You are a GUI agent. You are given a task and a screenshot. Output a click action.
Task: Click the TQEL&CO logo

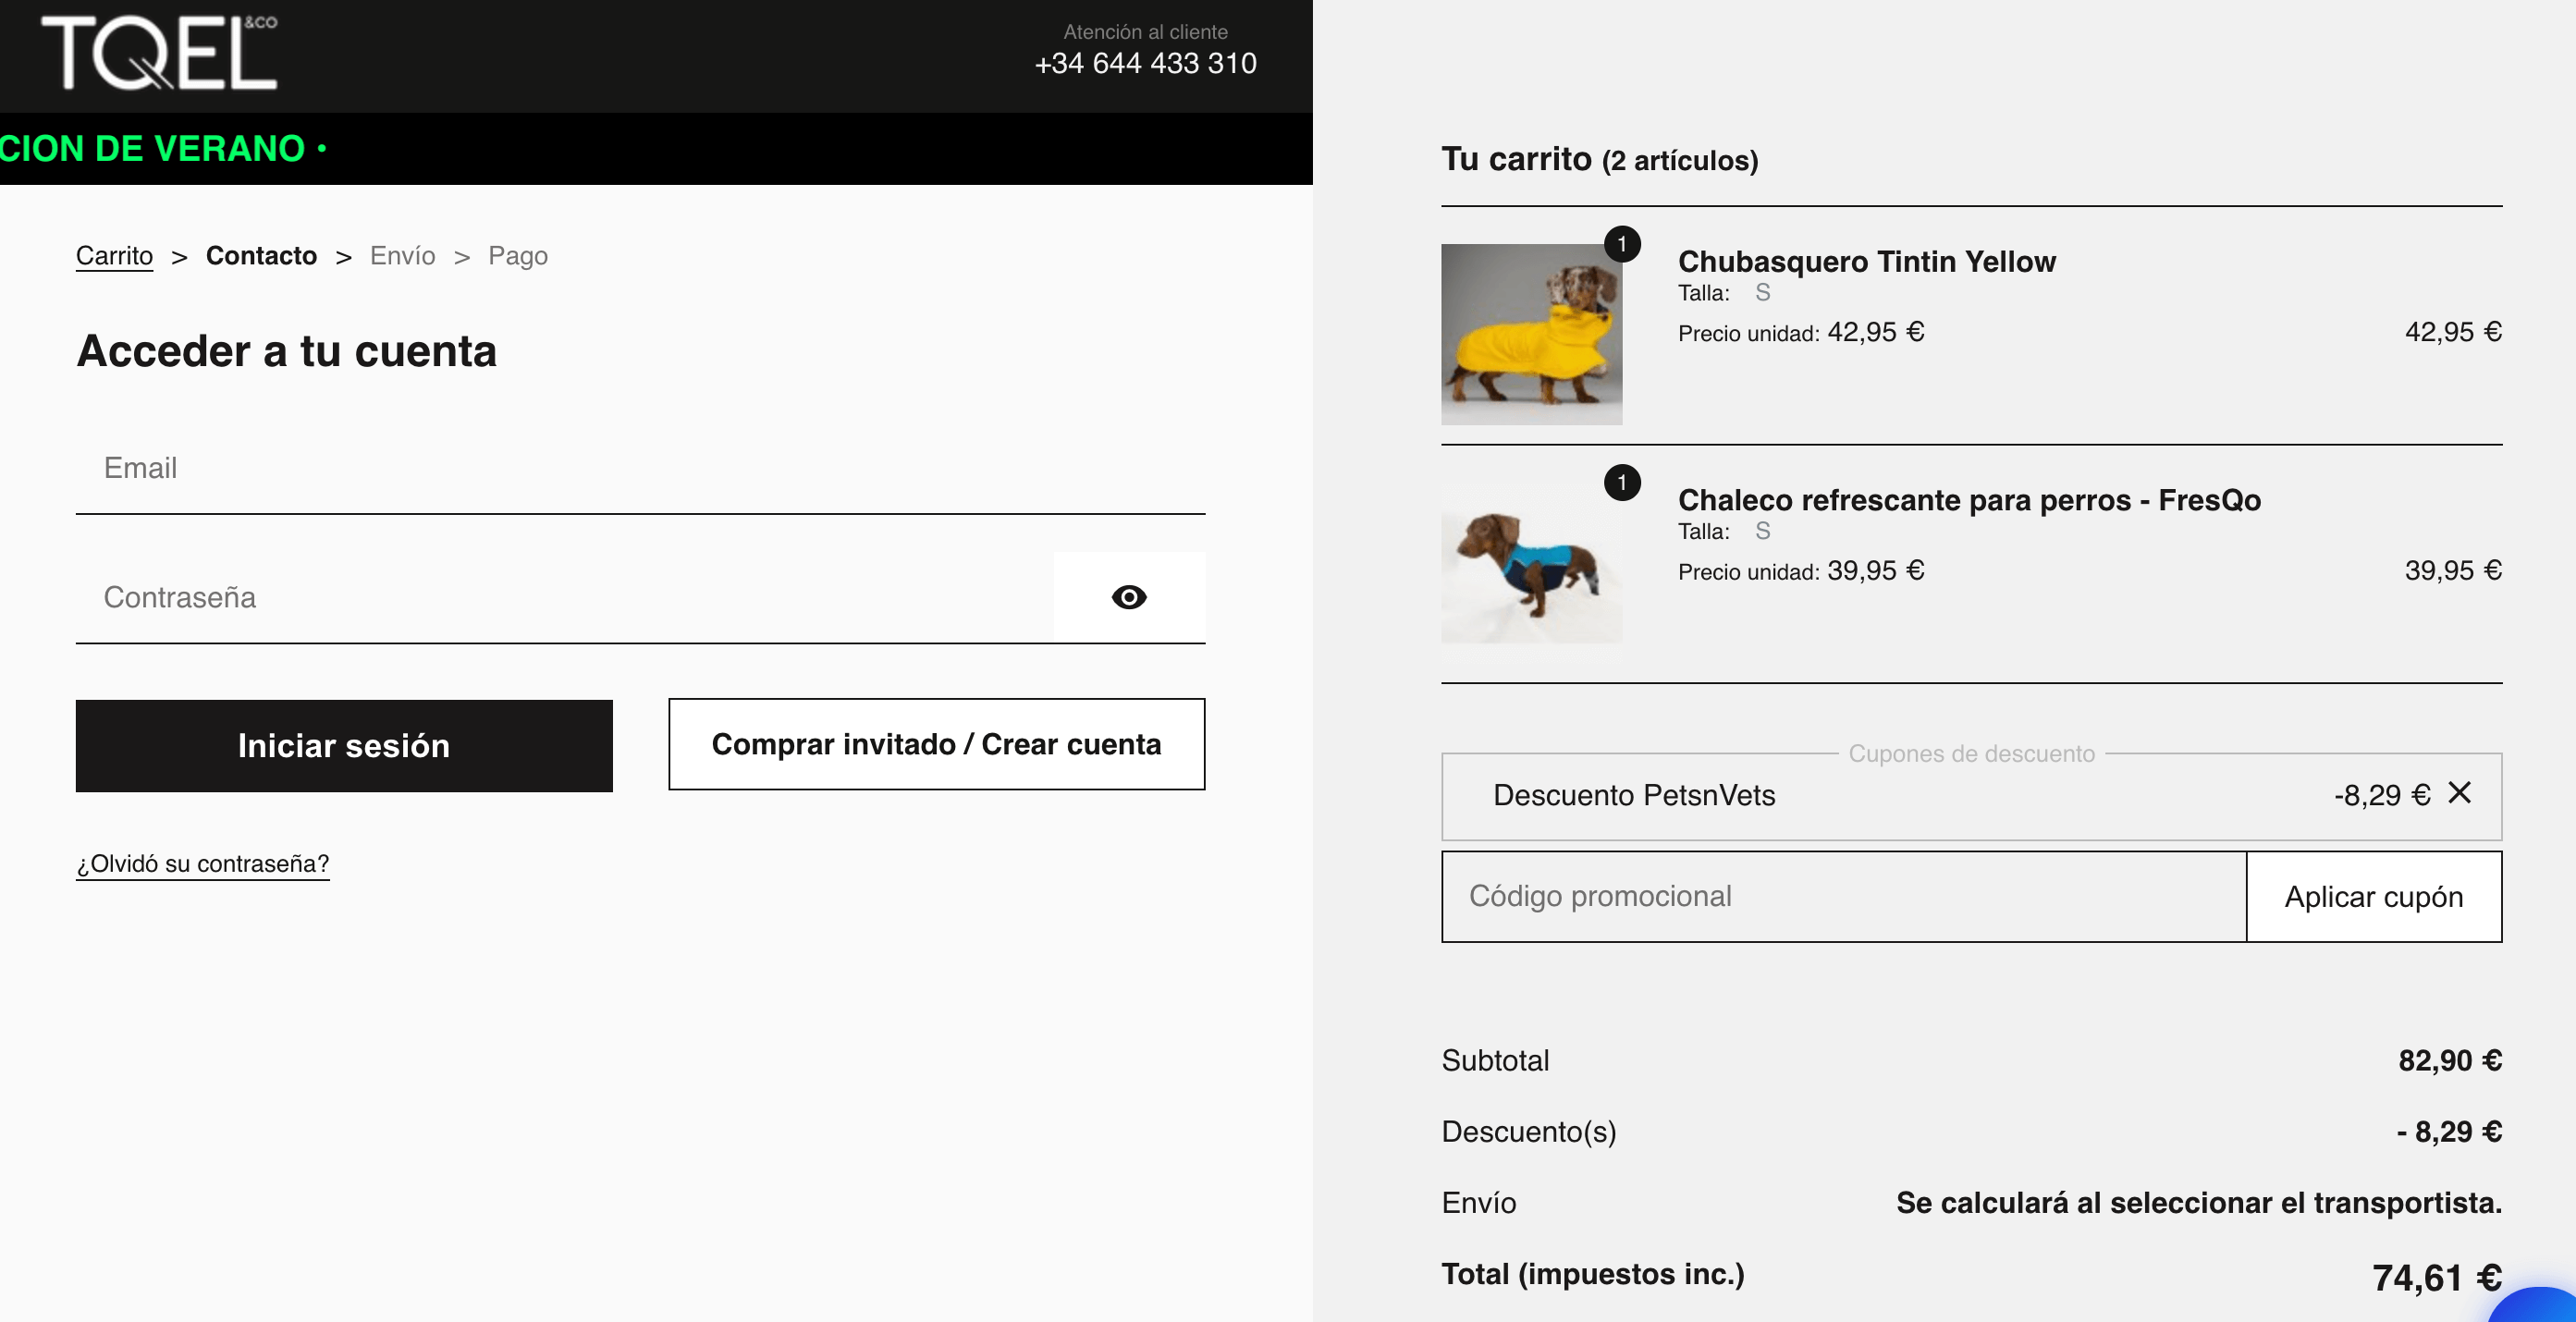pyautogui.click(x=159, y=53)
